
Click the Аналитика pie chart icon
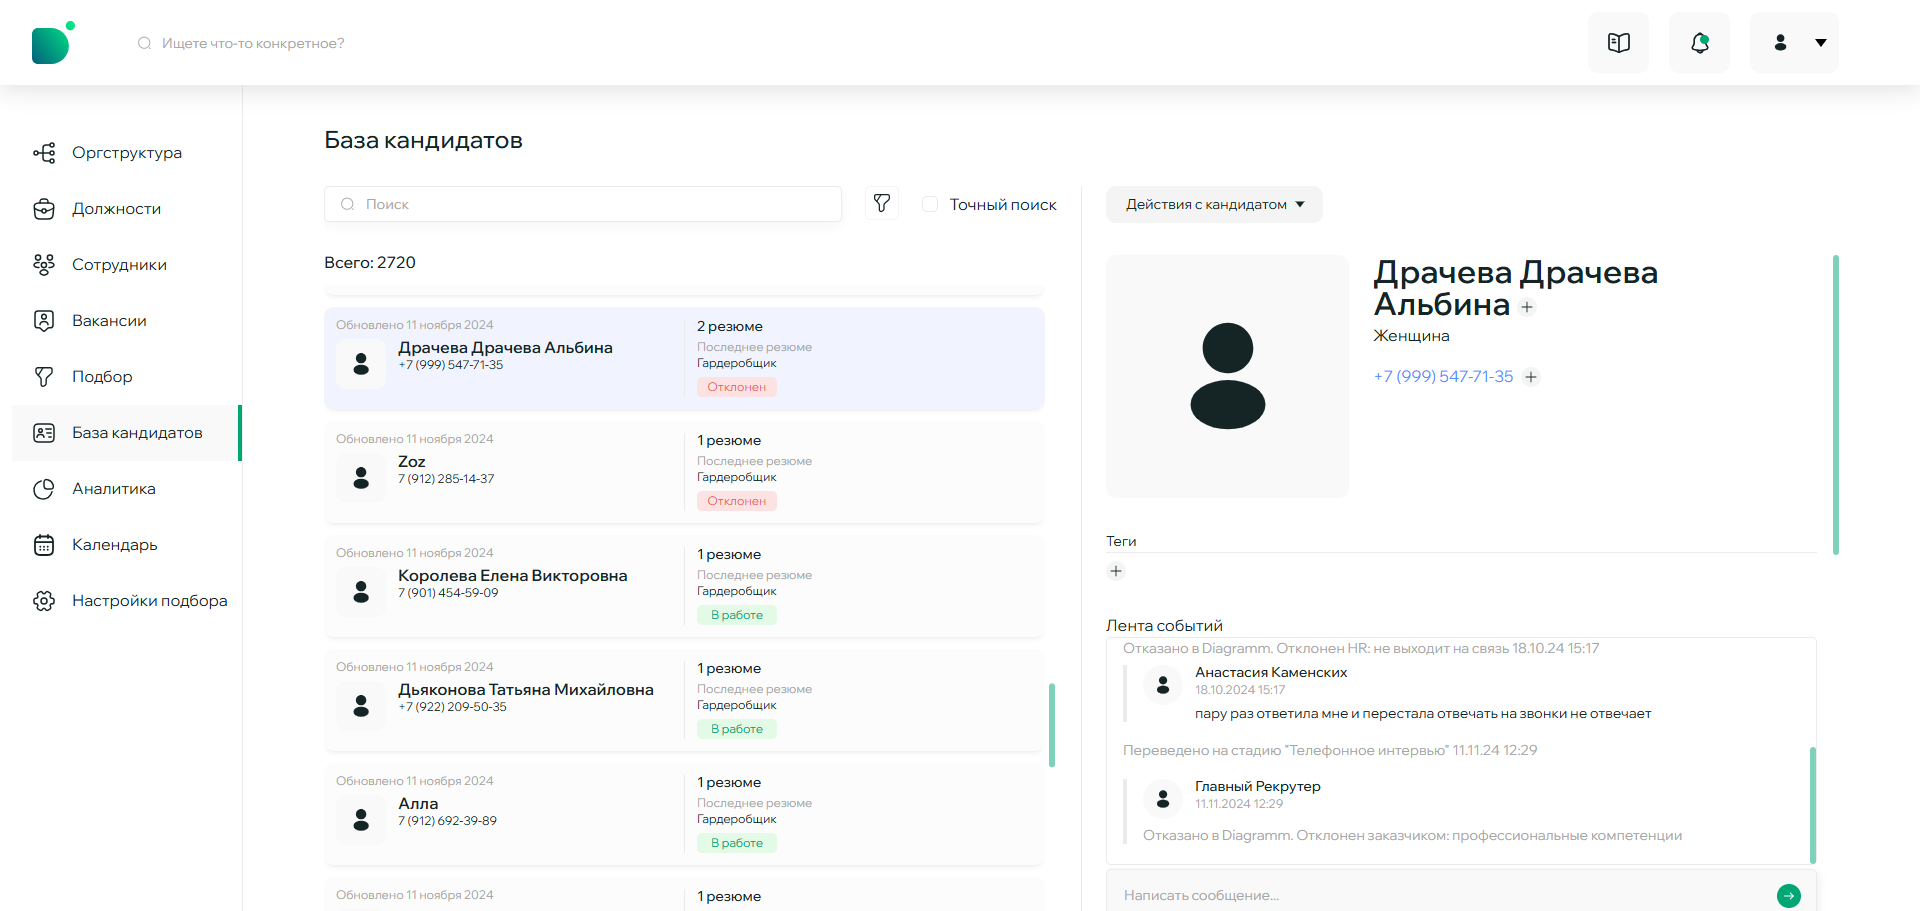(x=44, y=489)
